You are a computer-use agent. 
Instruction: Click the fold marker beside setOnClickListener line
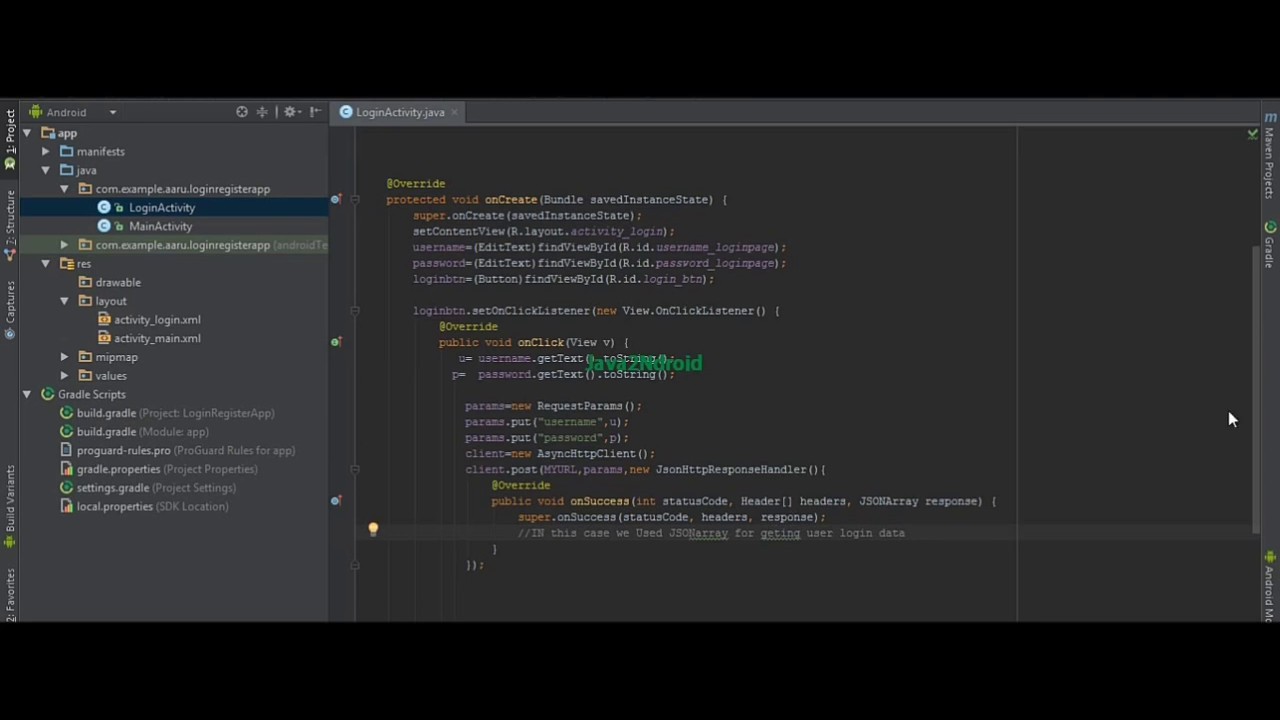(x=355, y=311)
